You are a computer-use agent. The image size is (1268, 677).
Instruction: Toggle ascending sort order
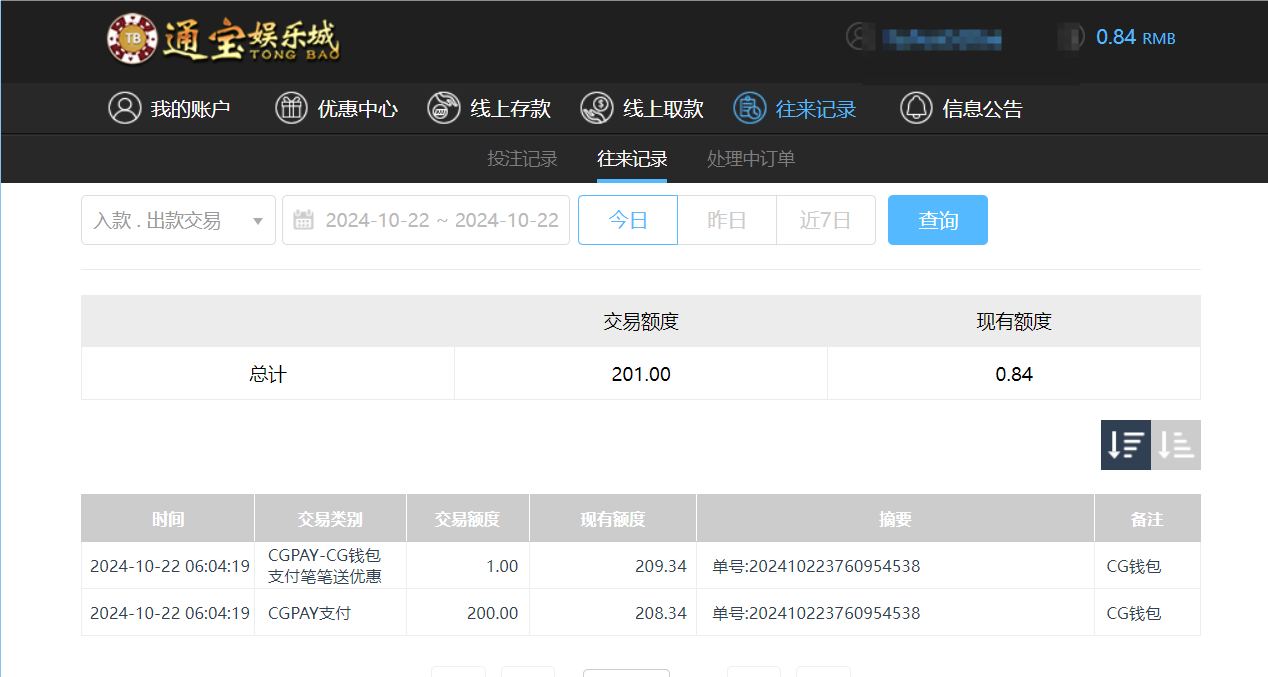click(x=1176, y=444)
